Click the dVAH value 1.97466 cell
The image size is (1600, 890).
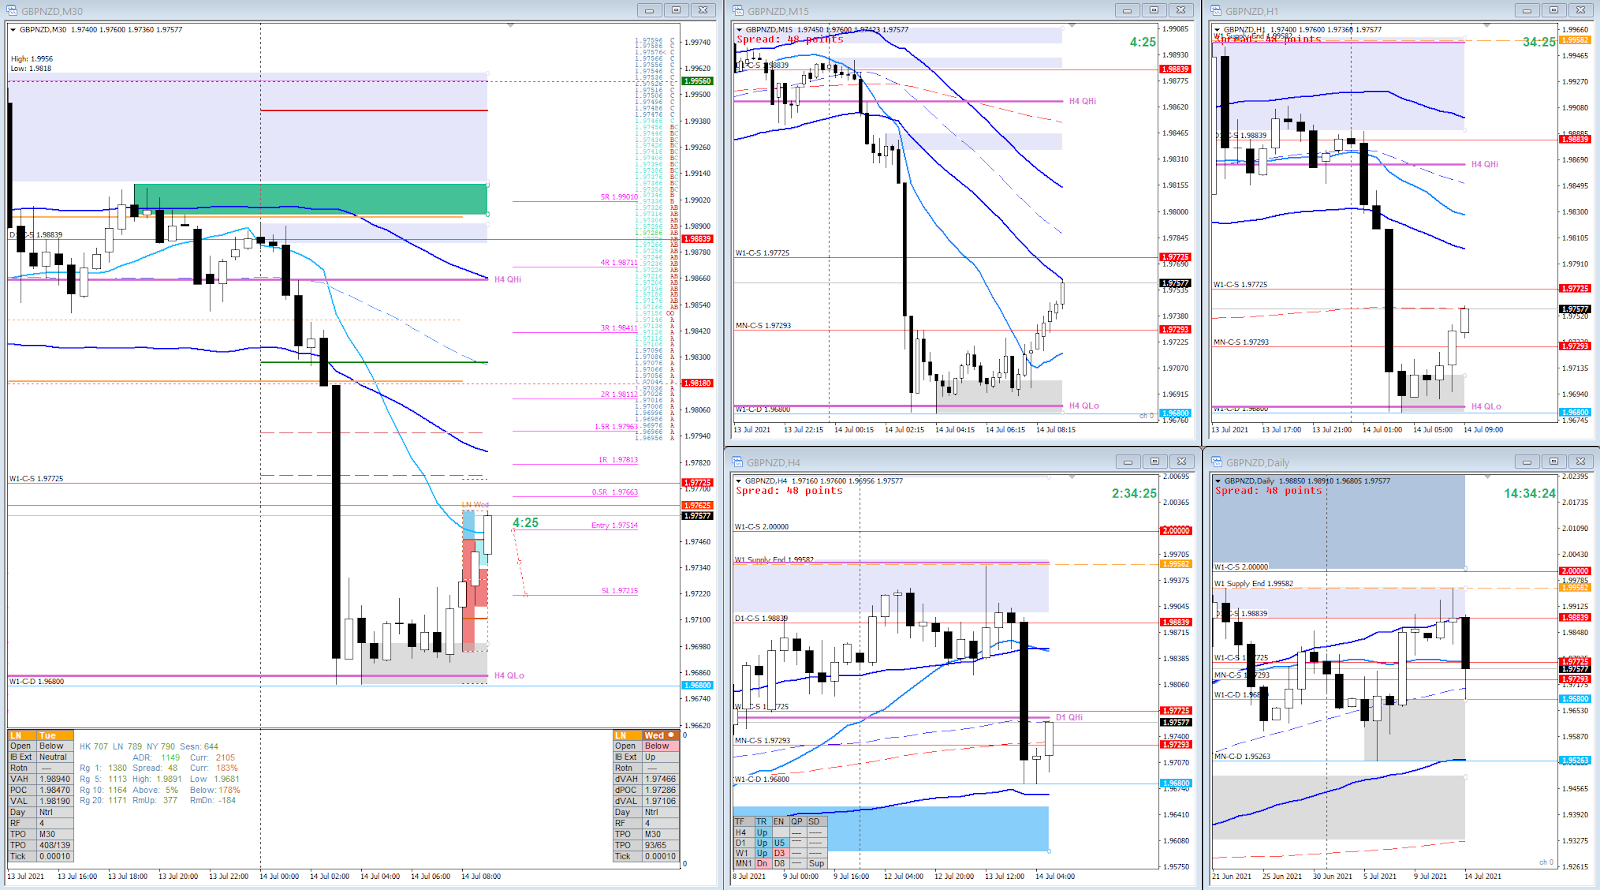(660, 779)
